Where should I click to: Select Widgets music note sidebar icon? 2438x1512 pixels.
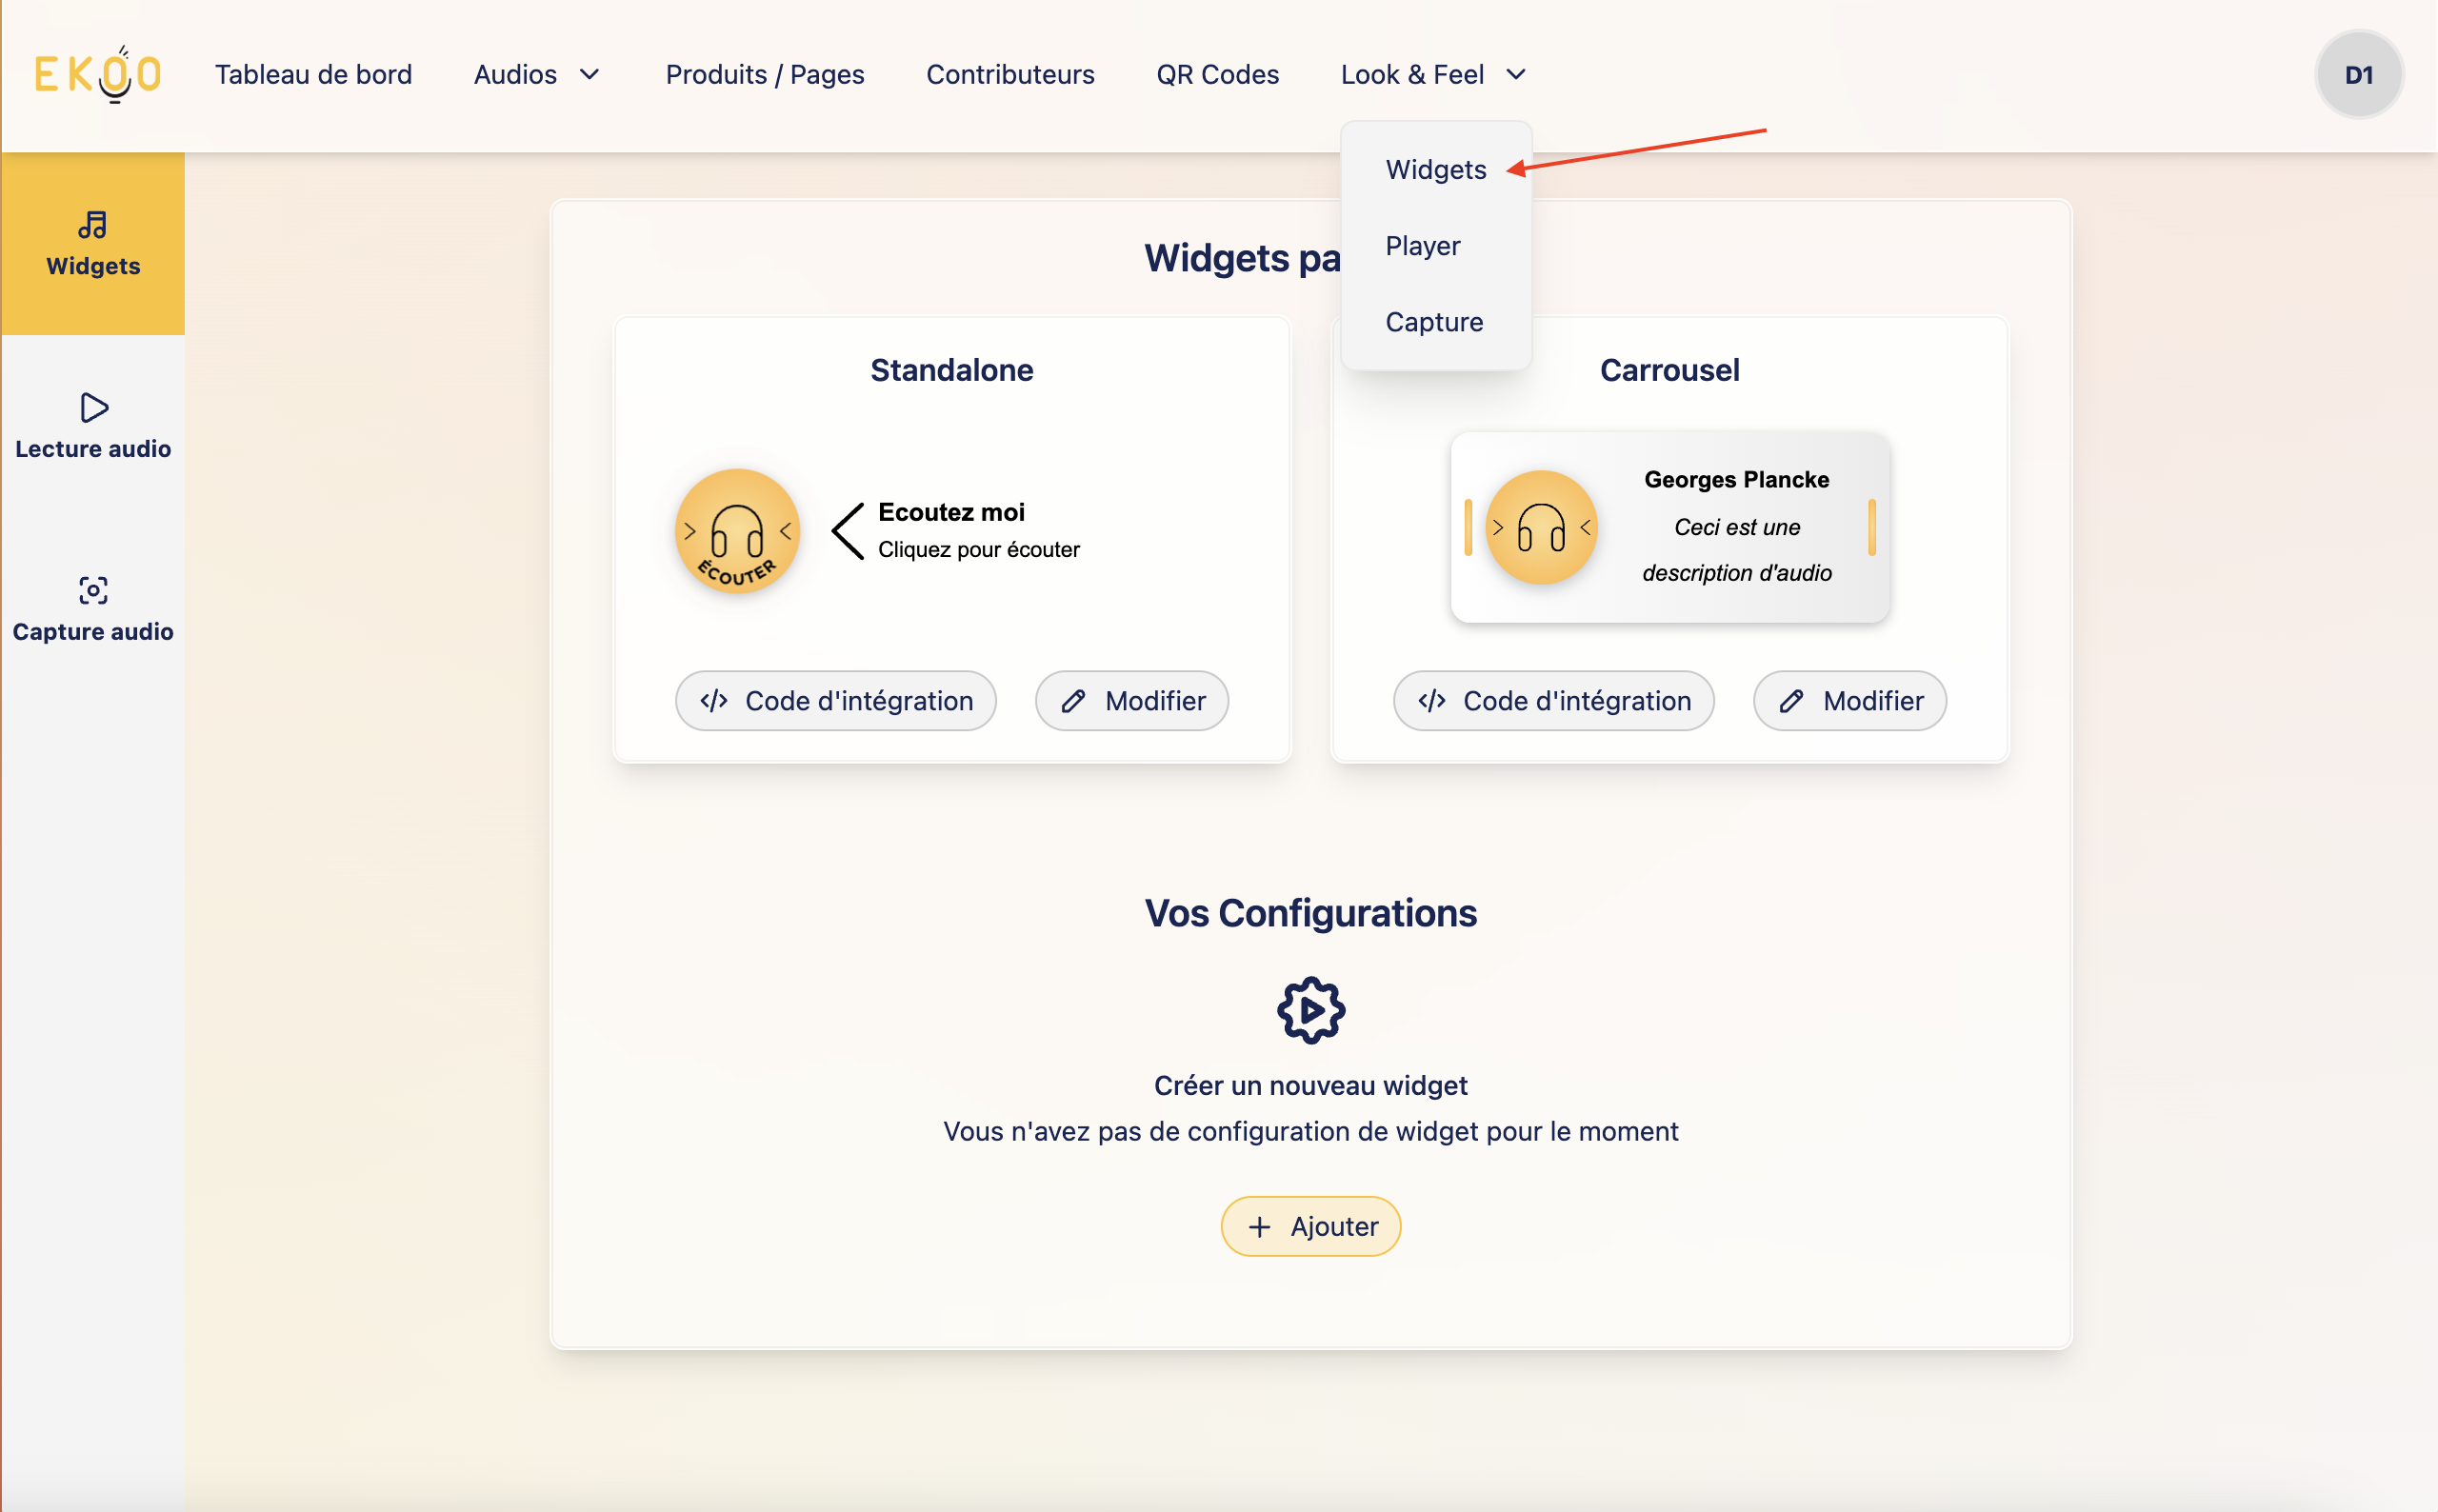pos(93,226)
